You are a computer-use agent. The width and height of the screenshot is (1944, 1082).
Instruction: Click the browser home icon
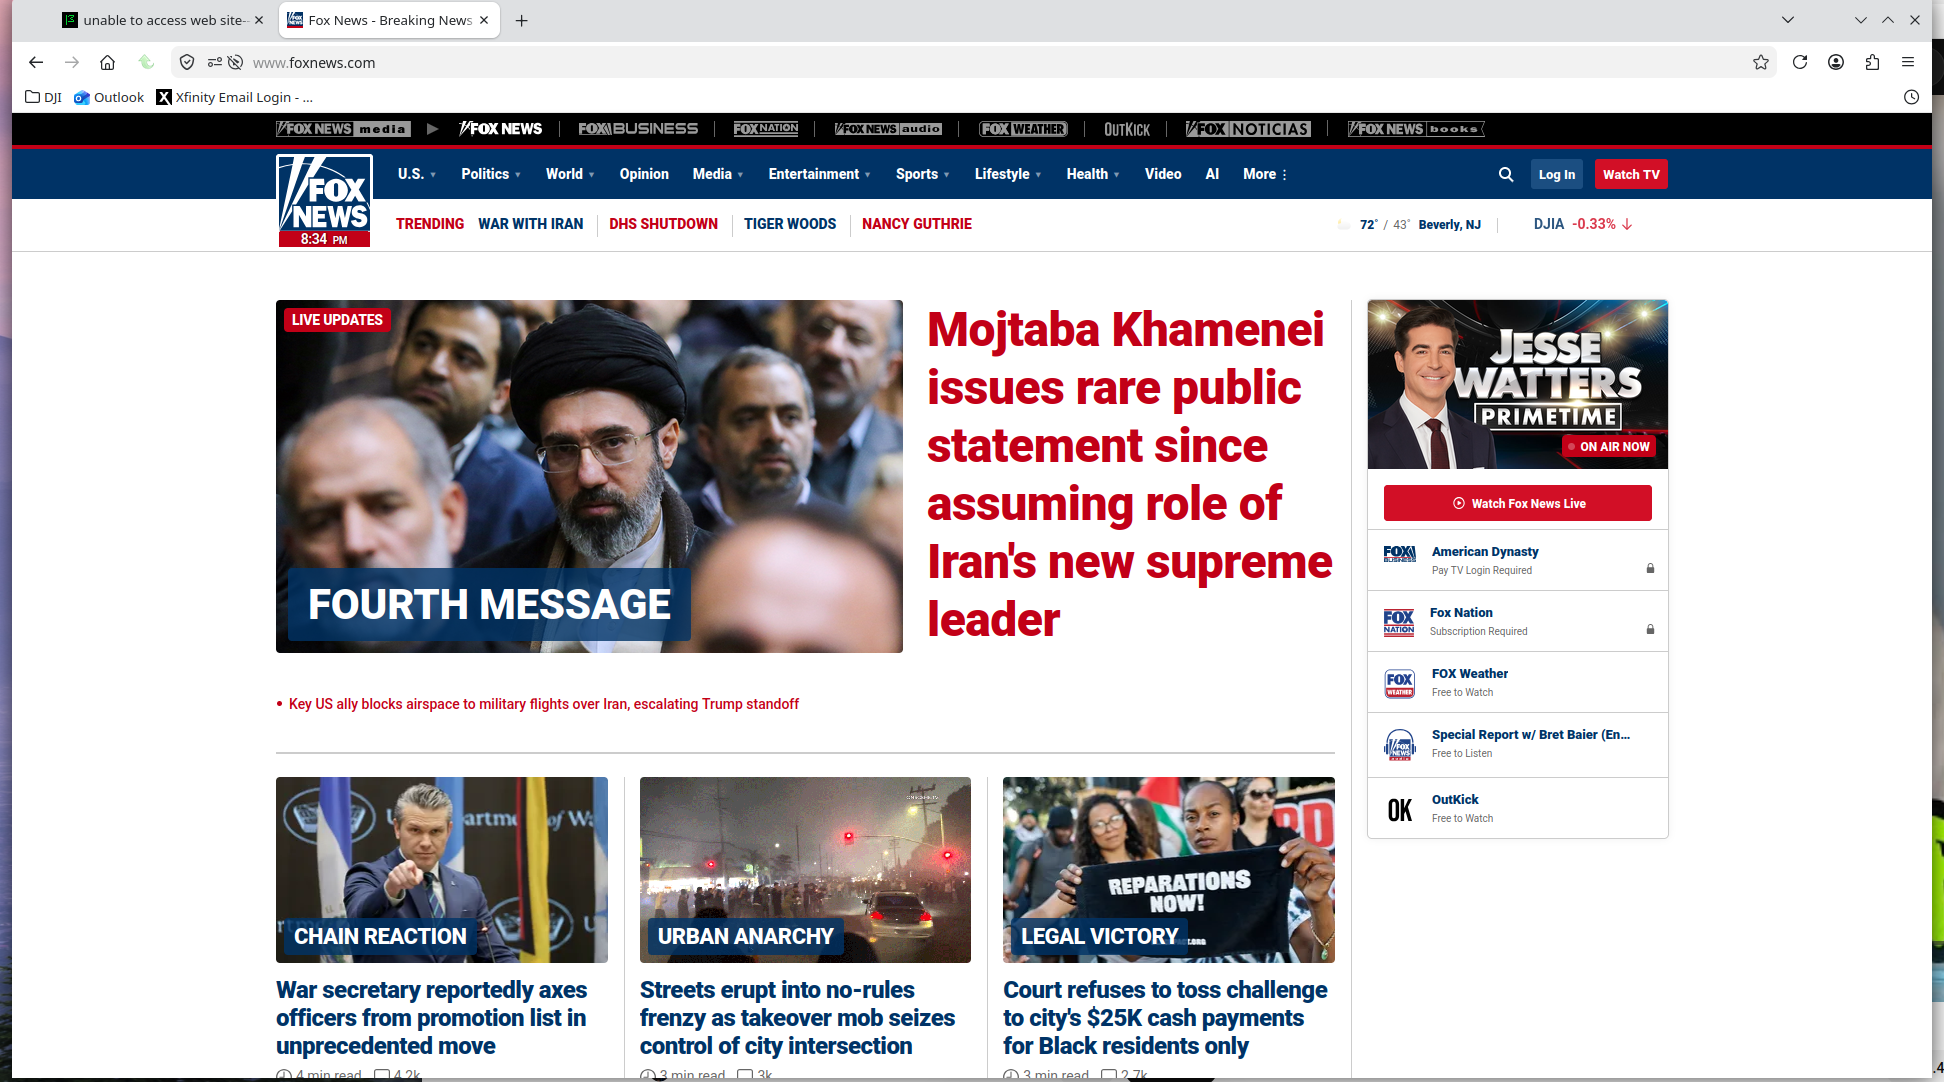click(107, 62)
